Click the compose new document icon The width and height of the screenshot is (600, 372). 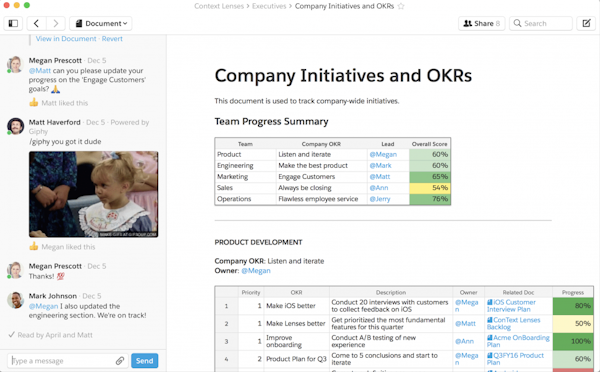coord(586,23)
